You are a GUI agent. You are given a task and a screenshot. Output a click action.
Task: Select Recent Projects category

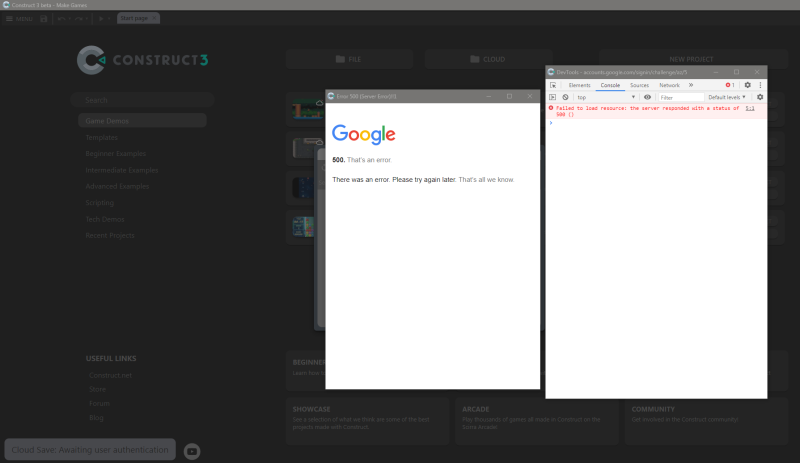pos(110,235)
